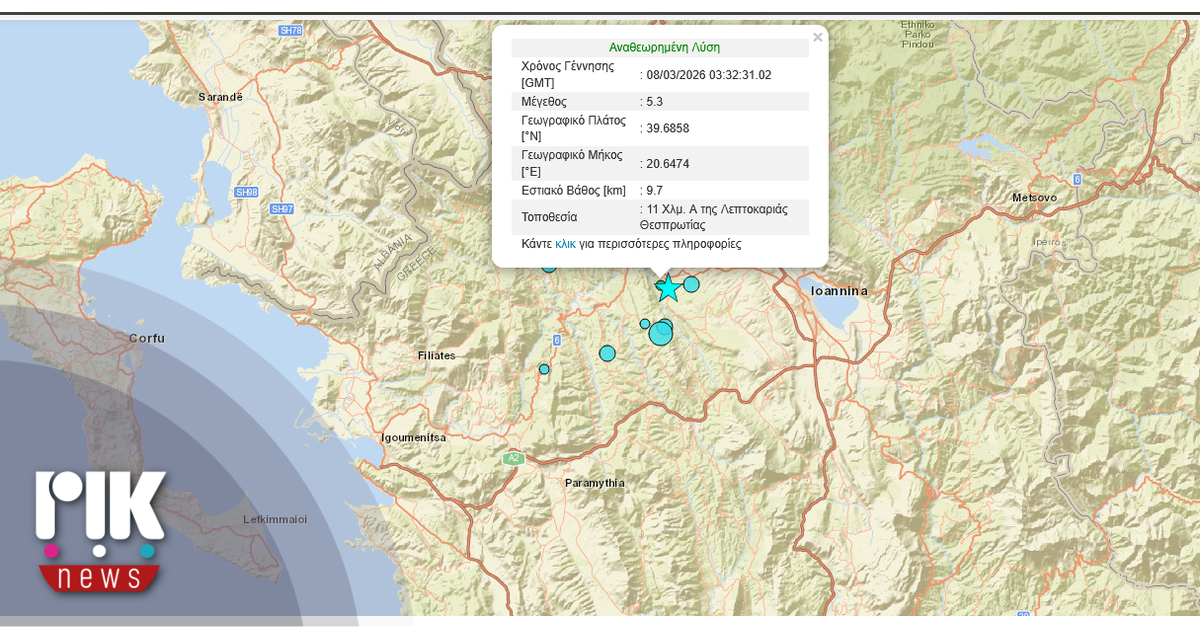Click the Corfu label on map
This screenshot has width=1200, height=628.
(x=146, y=338)
